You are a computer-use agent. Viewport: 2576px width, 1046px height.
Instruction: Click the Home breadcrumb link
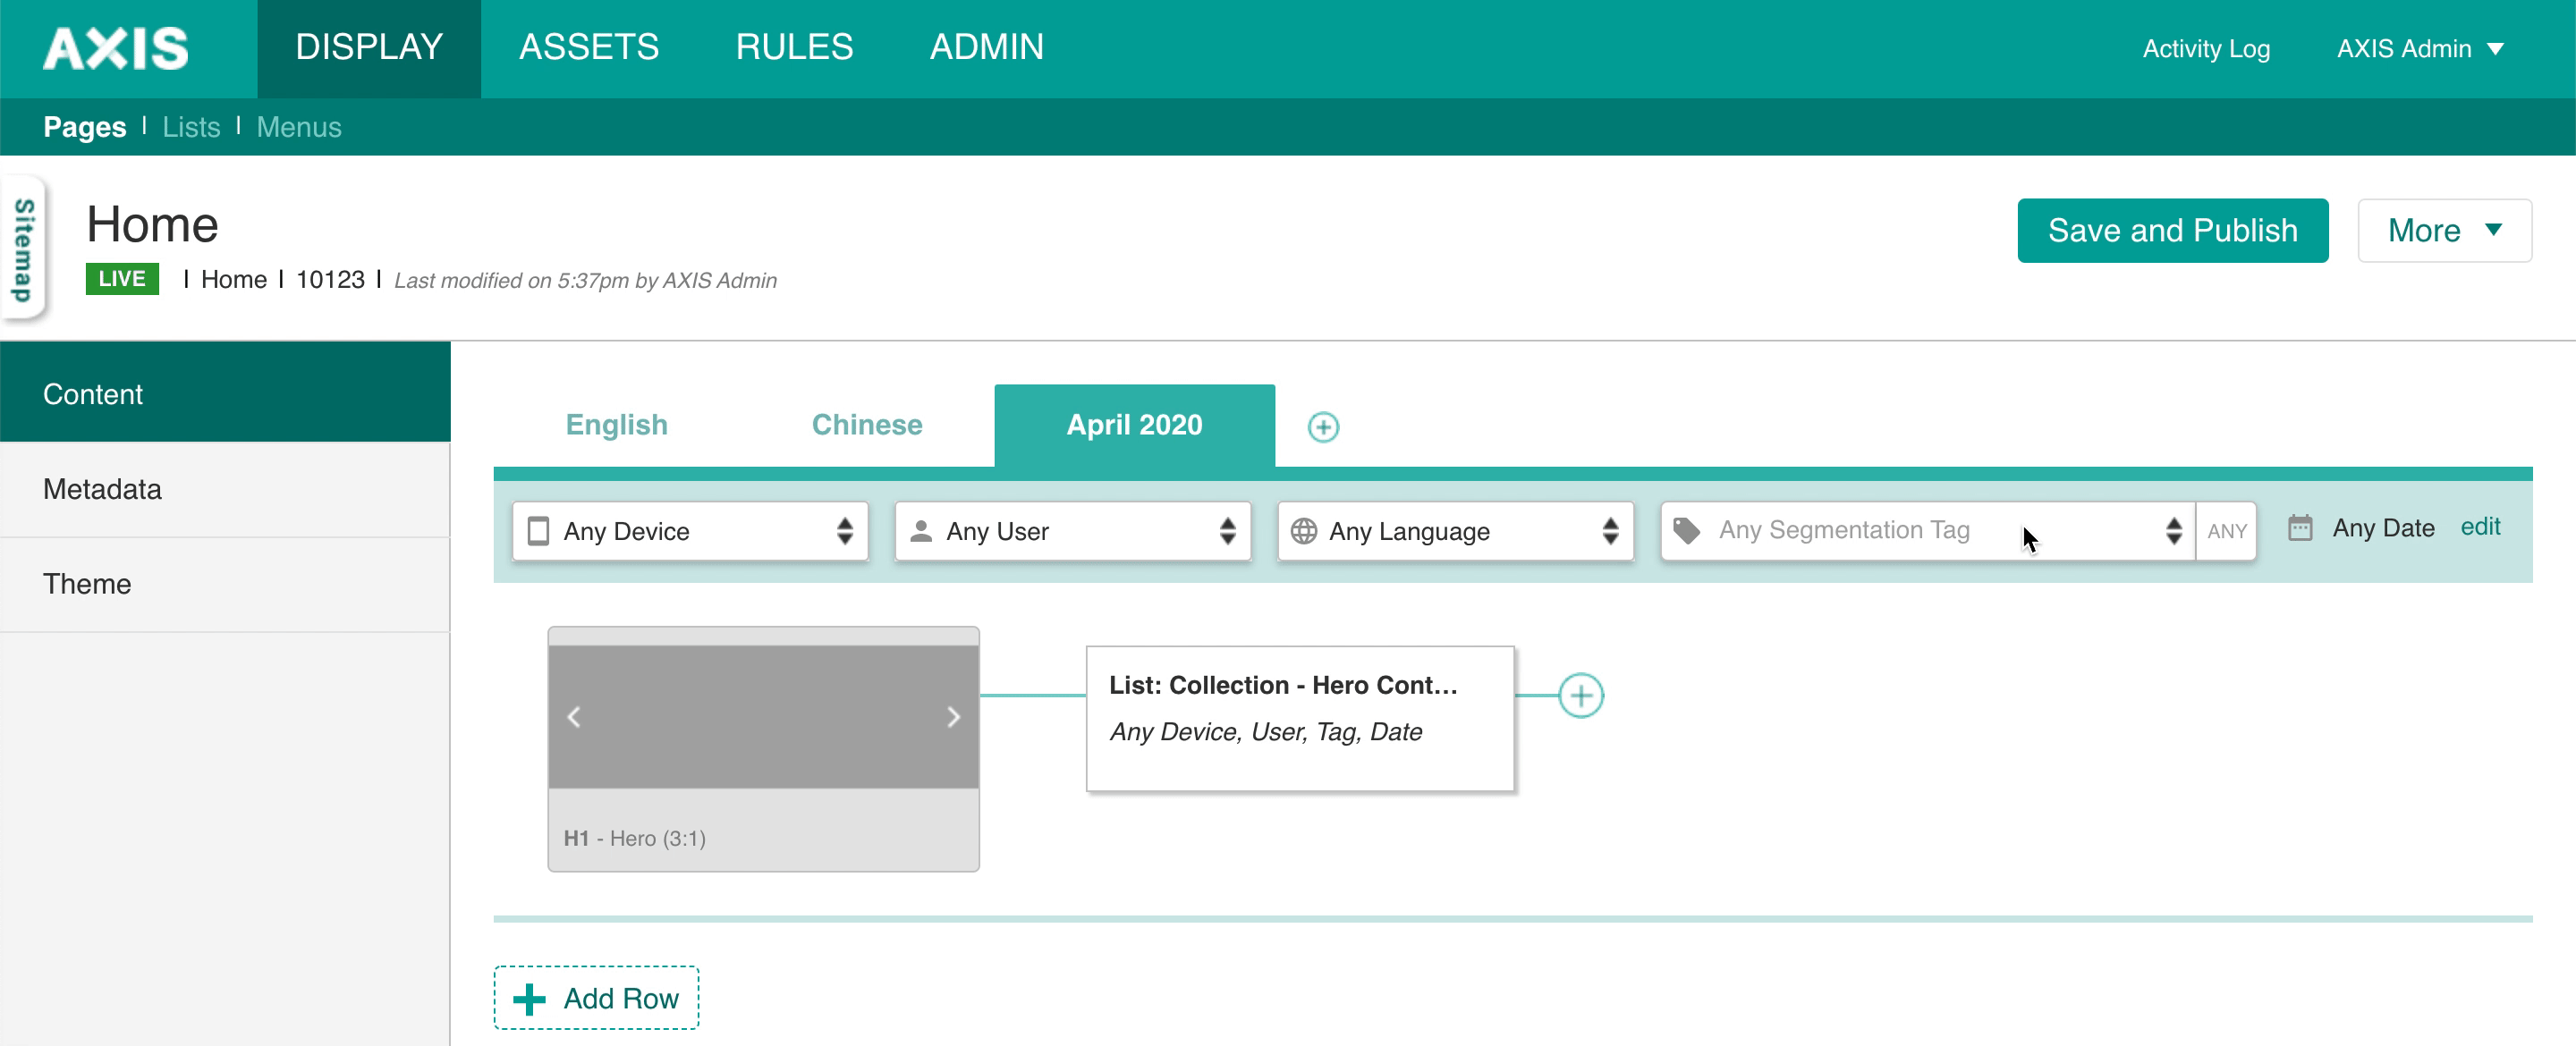coord(234,279)
